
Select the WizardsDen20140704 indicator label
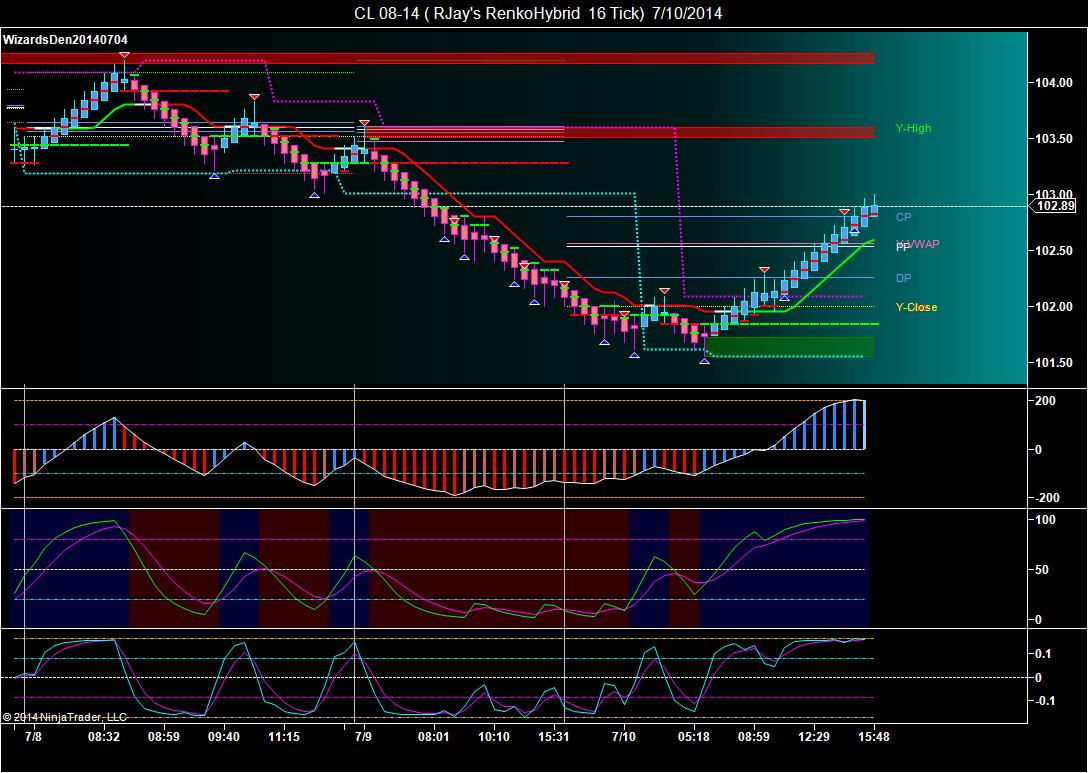65,40
